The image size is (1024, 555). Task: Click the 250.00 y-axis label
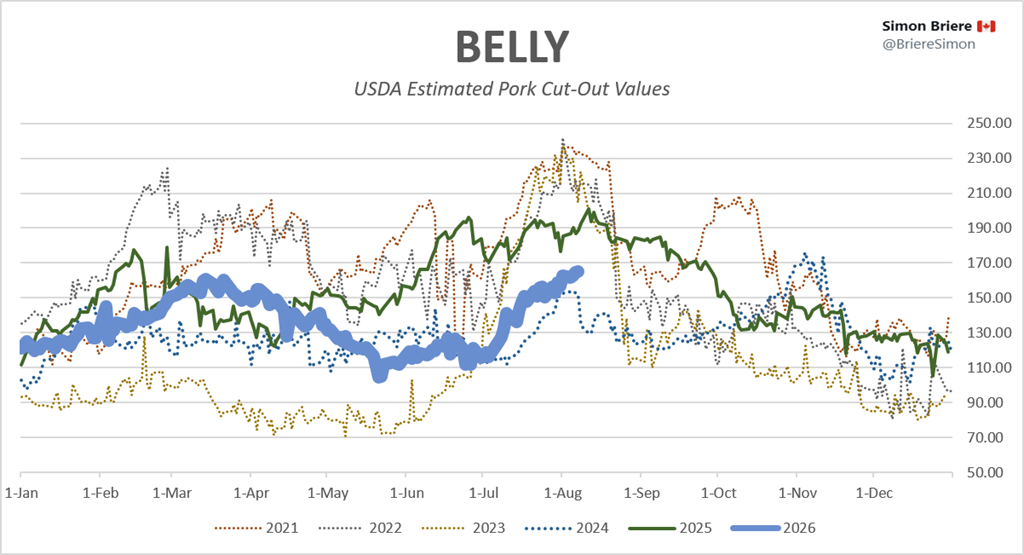coord(989,123)
